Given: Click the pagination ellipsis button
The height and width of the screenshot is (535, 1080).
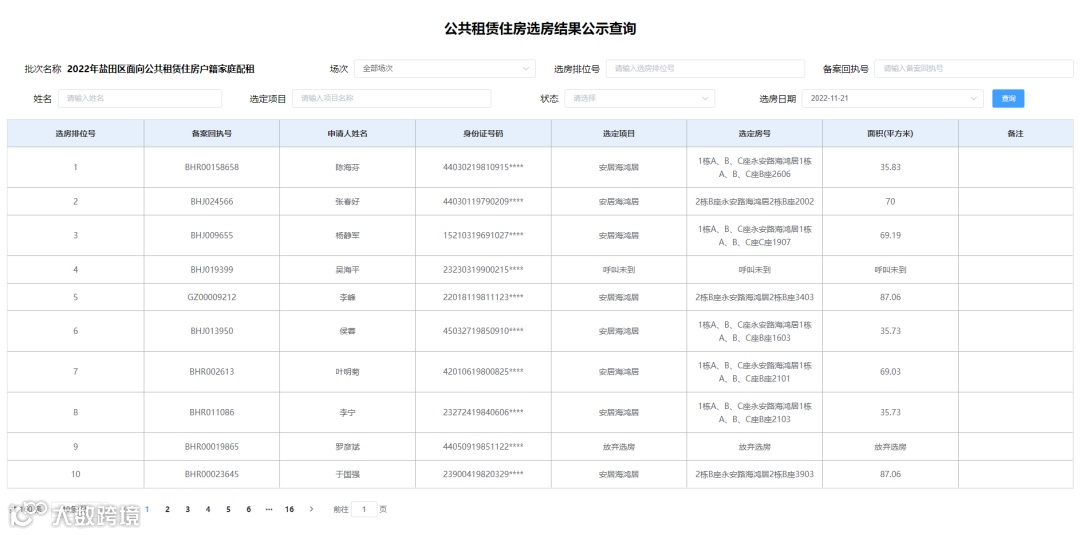Looking at the screenshot, I should pyautogui.click(x=269, y=510).
